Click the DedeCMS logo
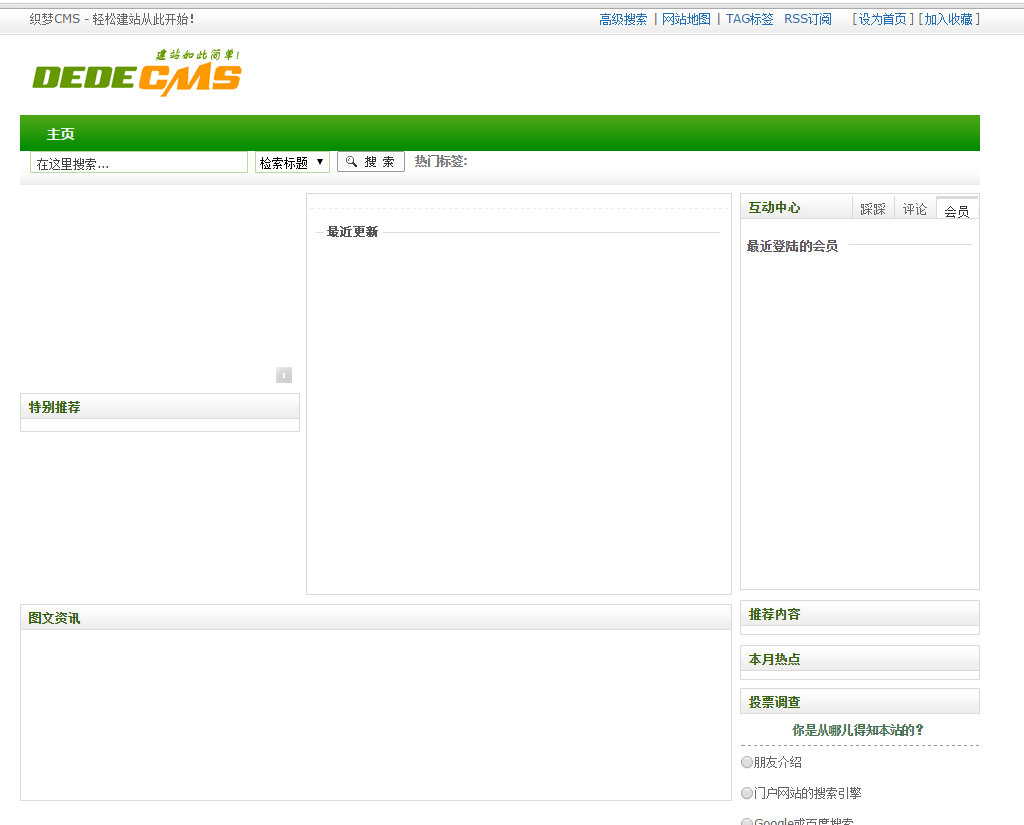1024x825 pixels. (137, 74)
